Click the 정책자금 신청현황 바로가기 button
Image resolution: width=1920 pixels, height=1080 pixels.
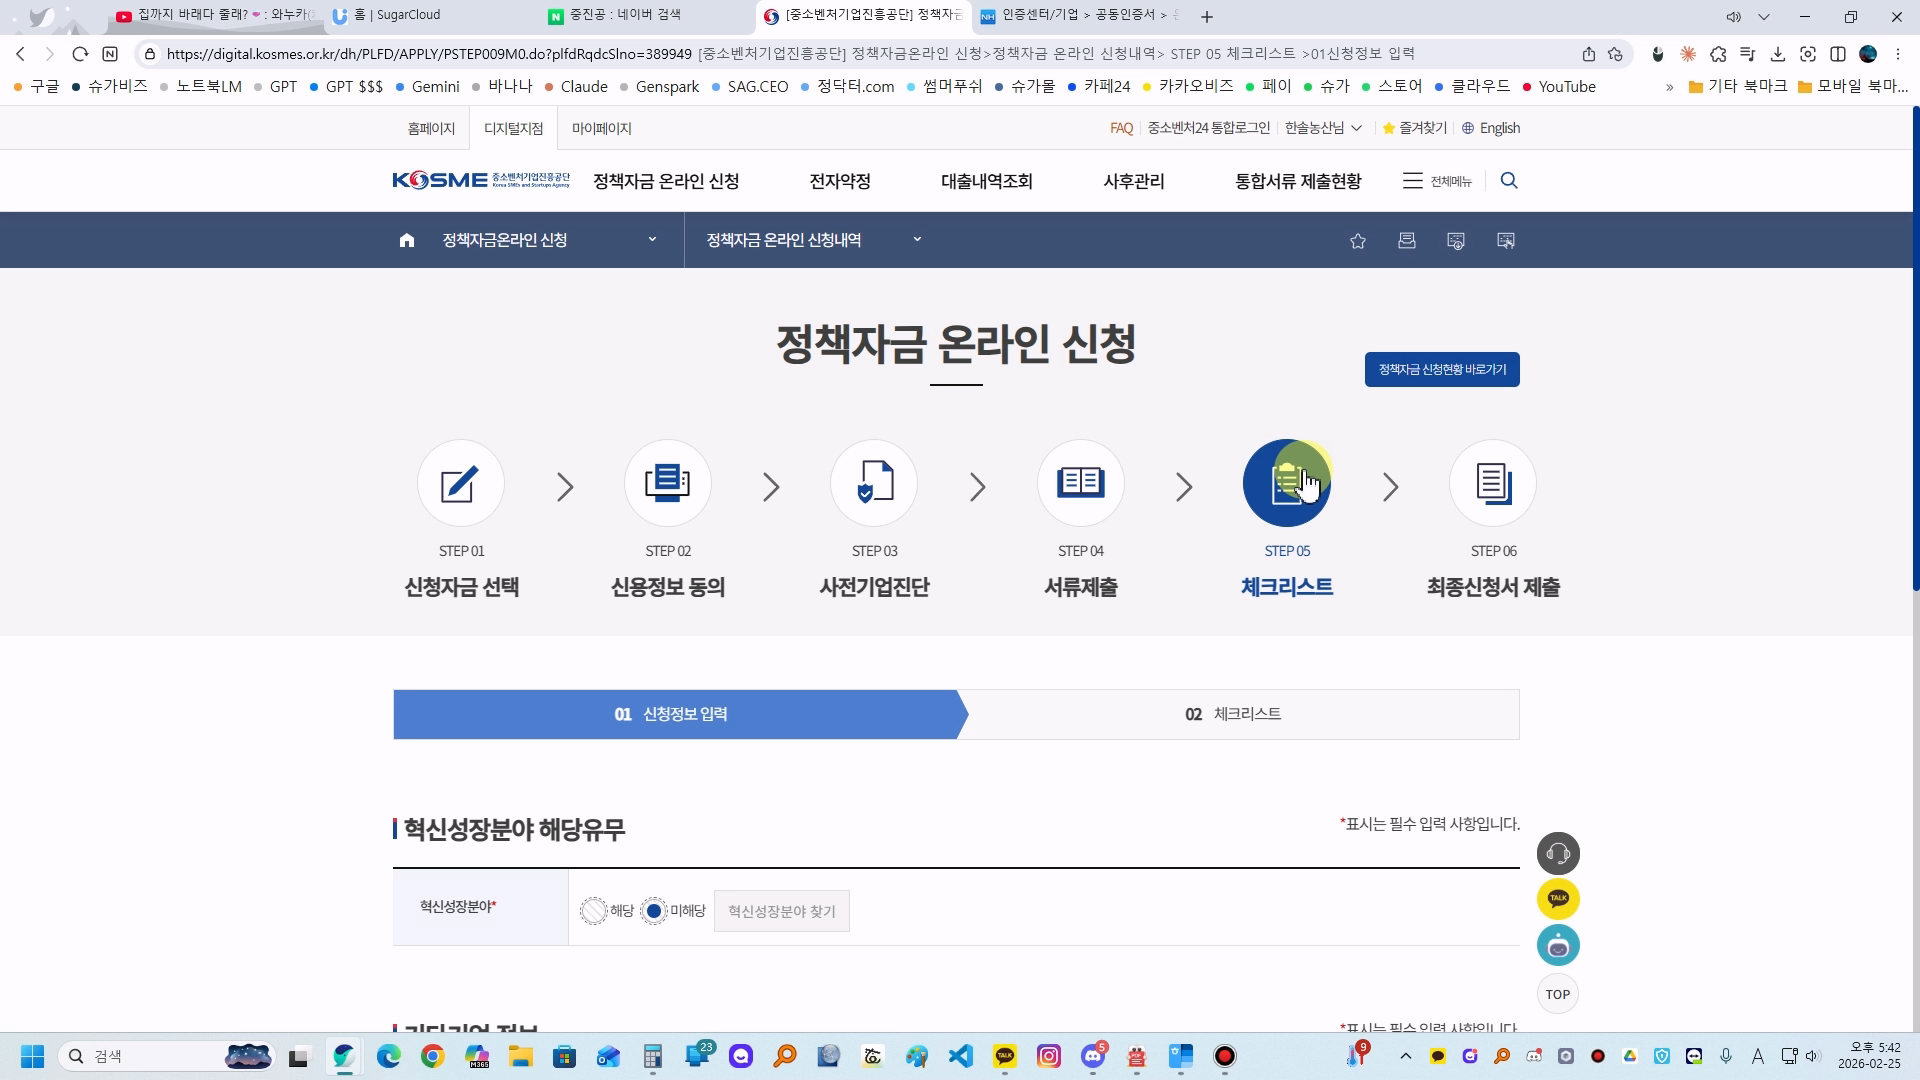click(x=1441, y=369)
